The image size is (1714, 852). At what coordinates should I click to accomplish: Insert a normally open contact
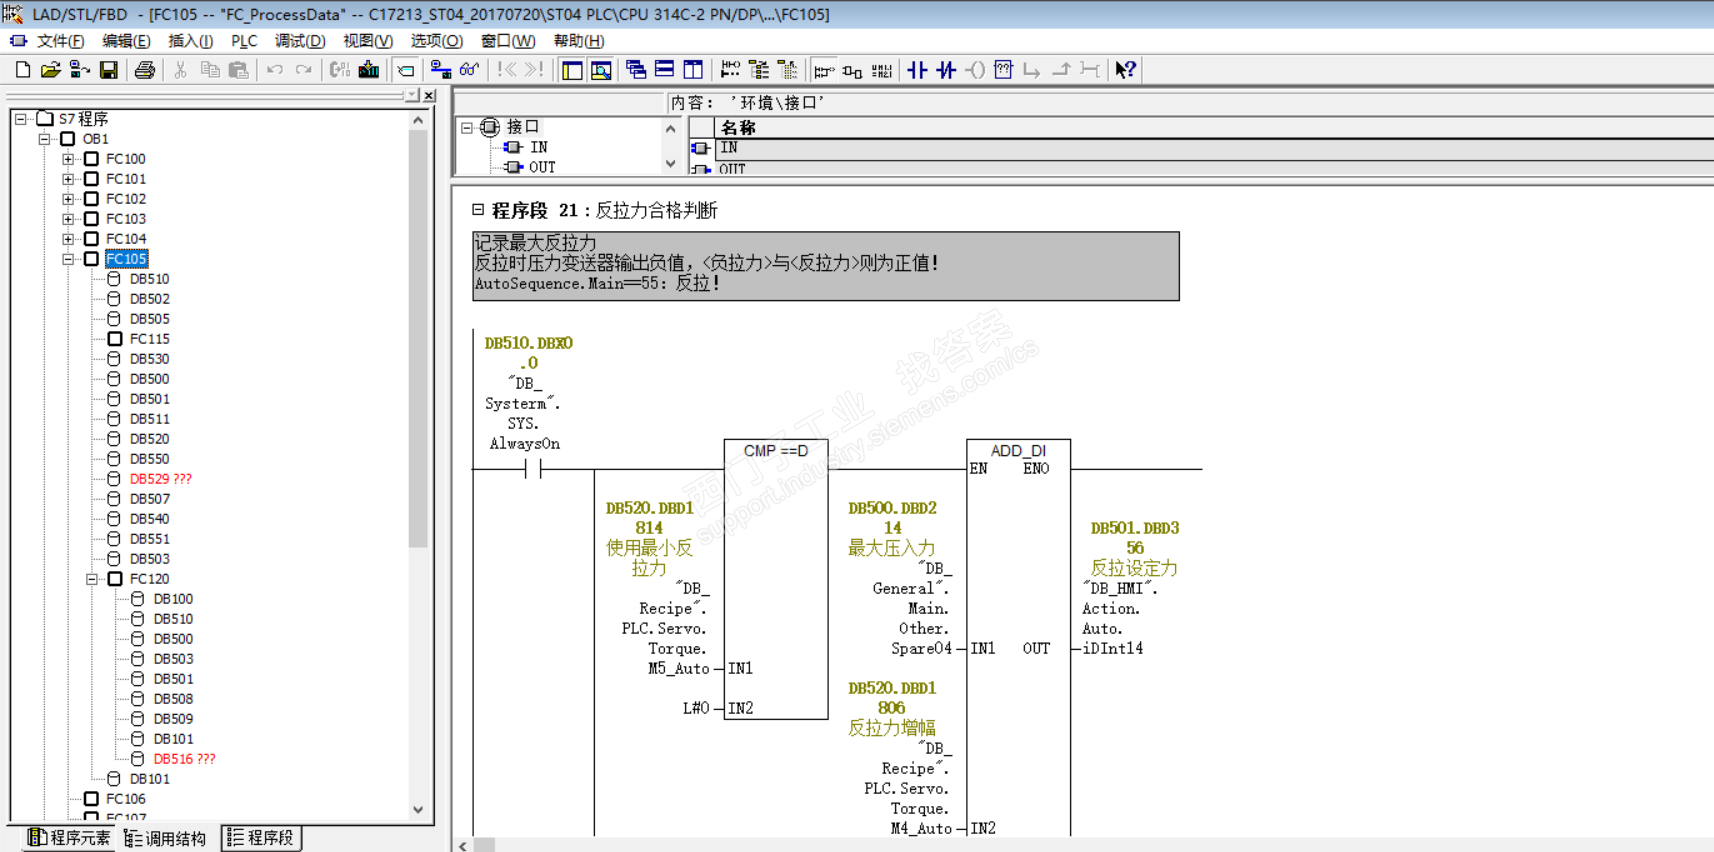click(918, 70)
